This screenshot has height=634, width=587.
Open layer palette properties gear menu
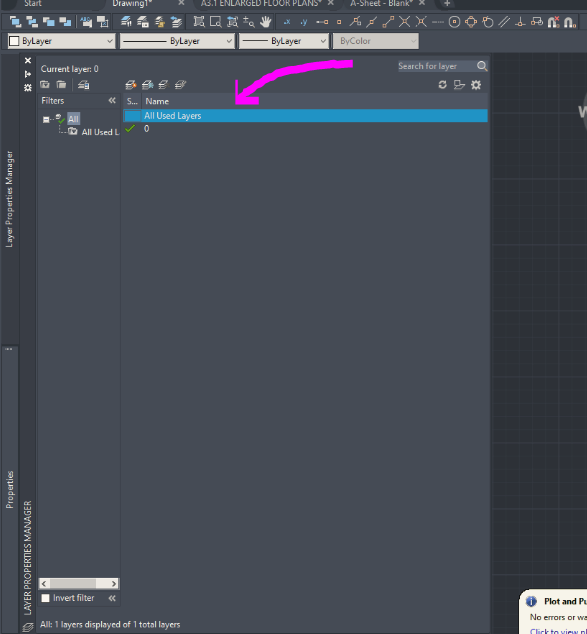[28, 87]
